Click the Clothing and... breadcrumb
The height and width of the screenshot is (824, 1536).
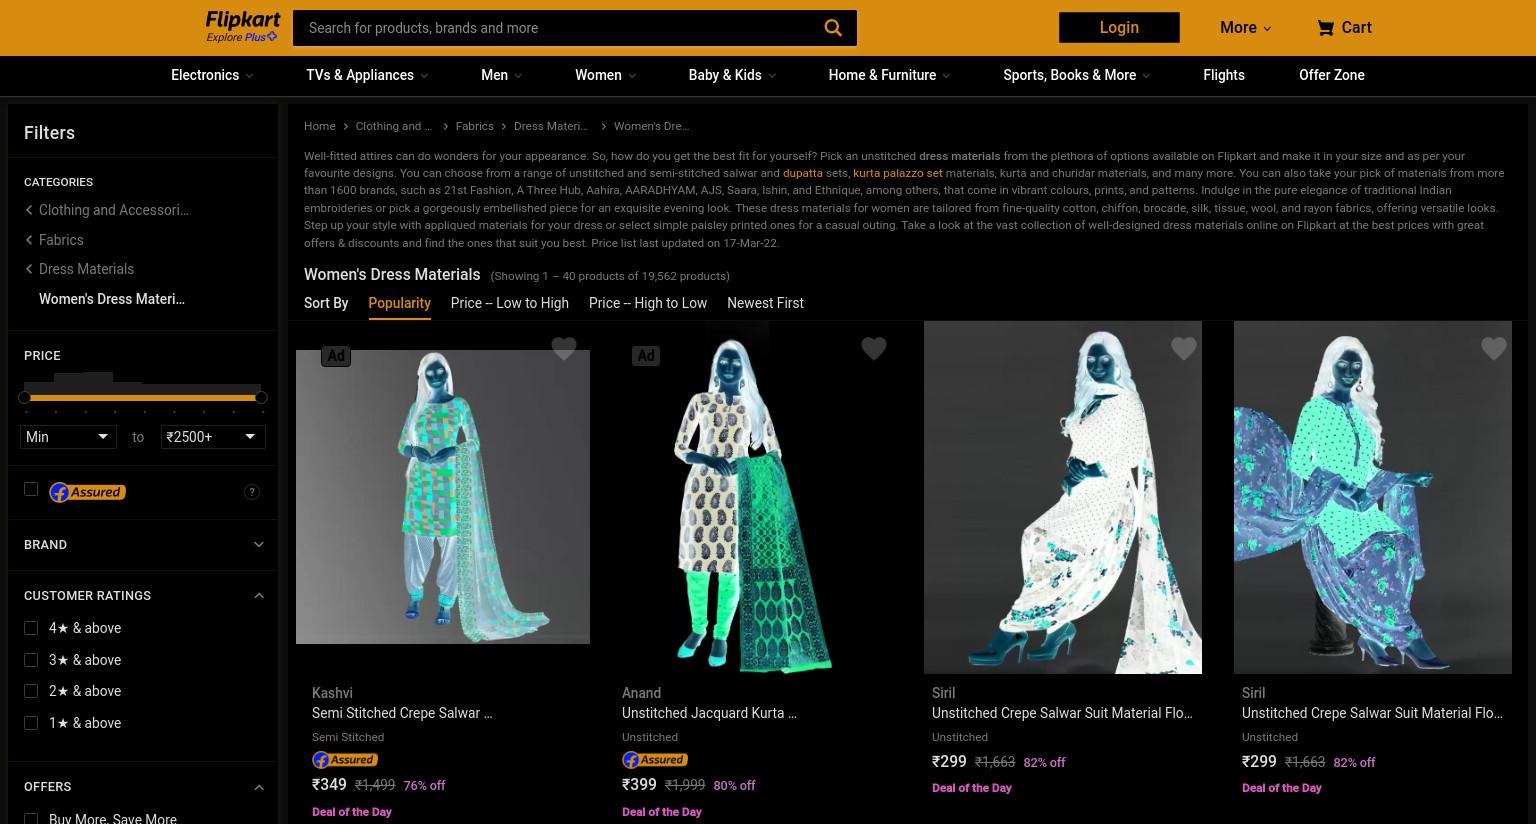[394, 126]
